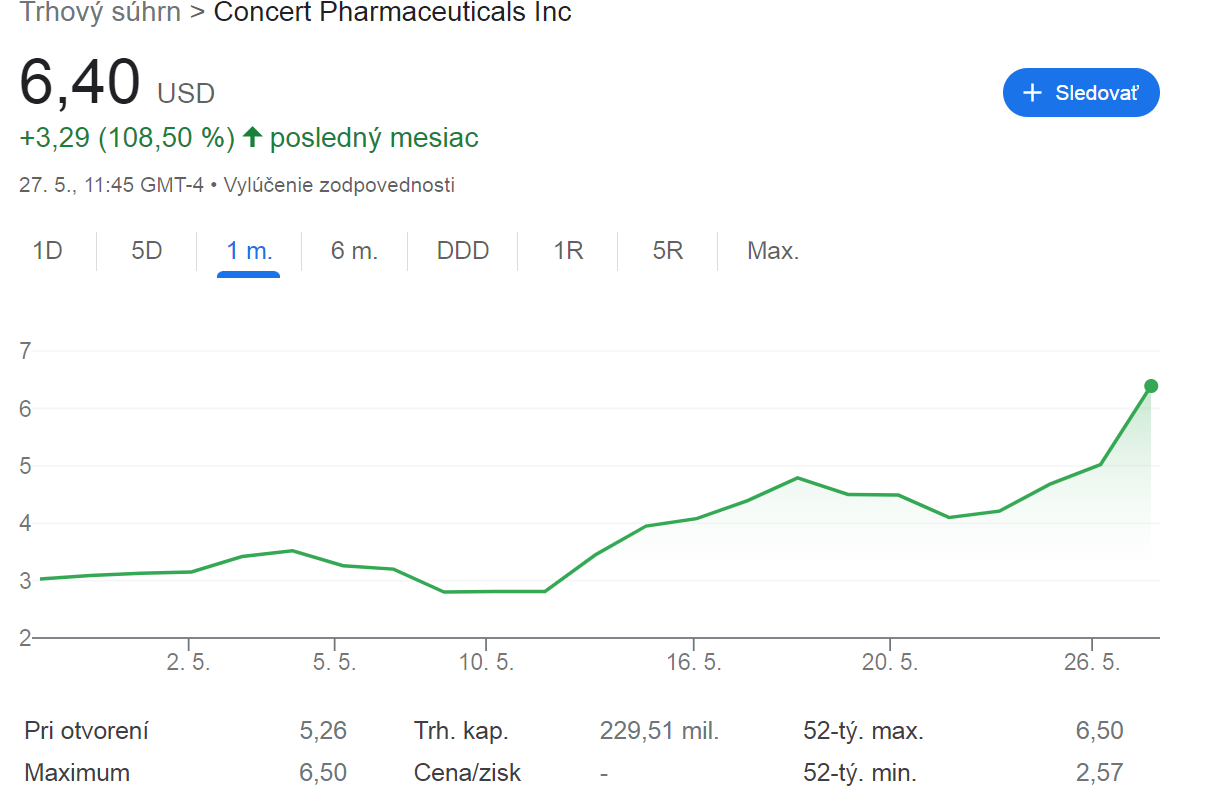Switch to the DDD range tab
Viewport: 1219px width, 800px height.
[463, 250]
